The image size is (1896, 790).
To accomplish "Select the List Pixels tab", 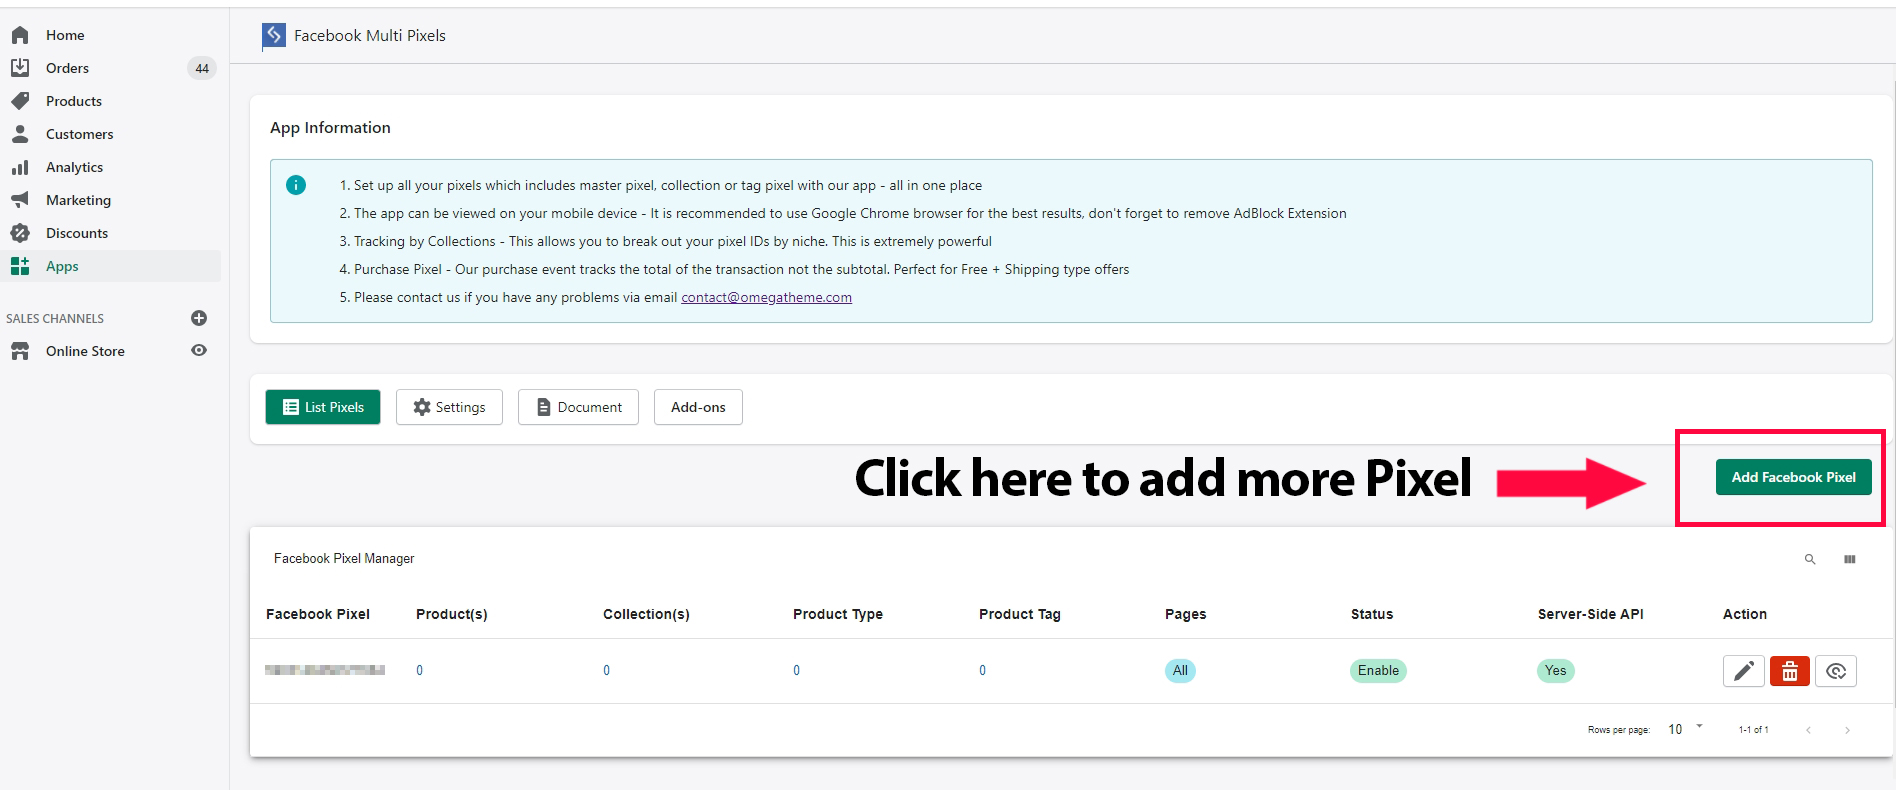I will (323, 407).
